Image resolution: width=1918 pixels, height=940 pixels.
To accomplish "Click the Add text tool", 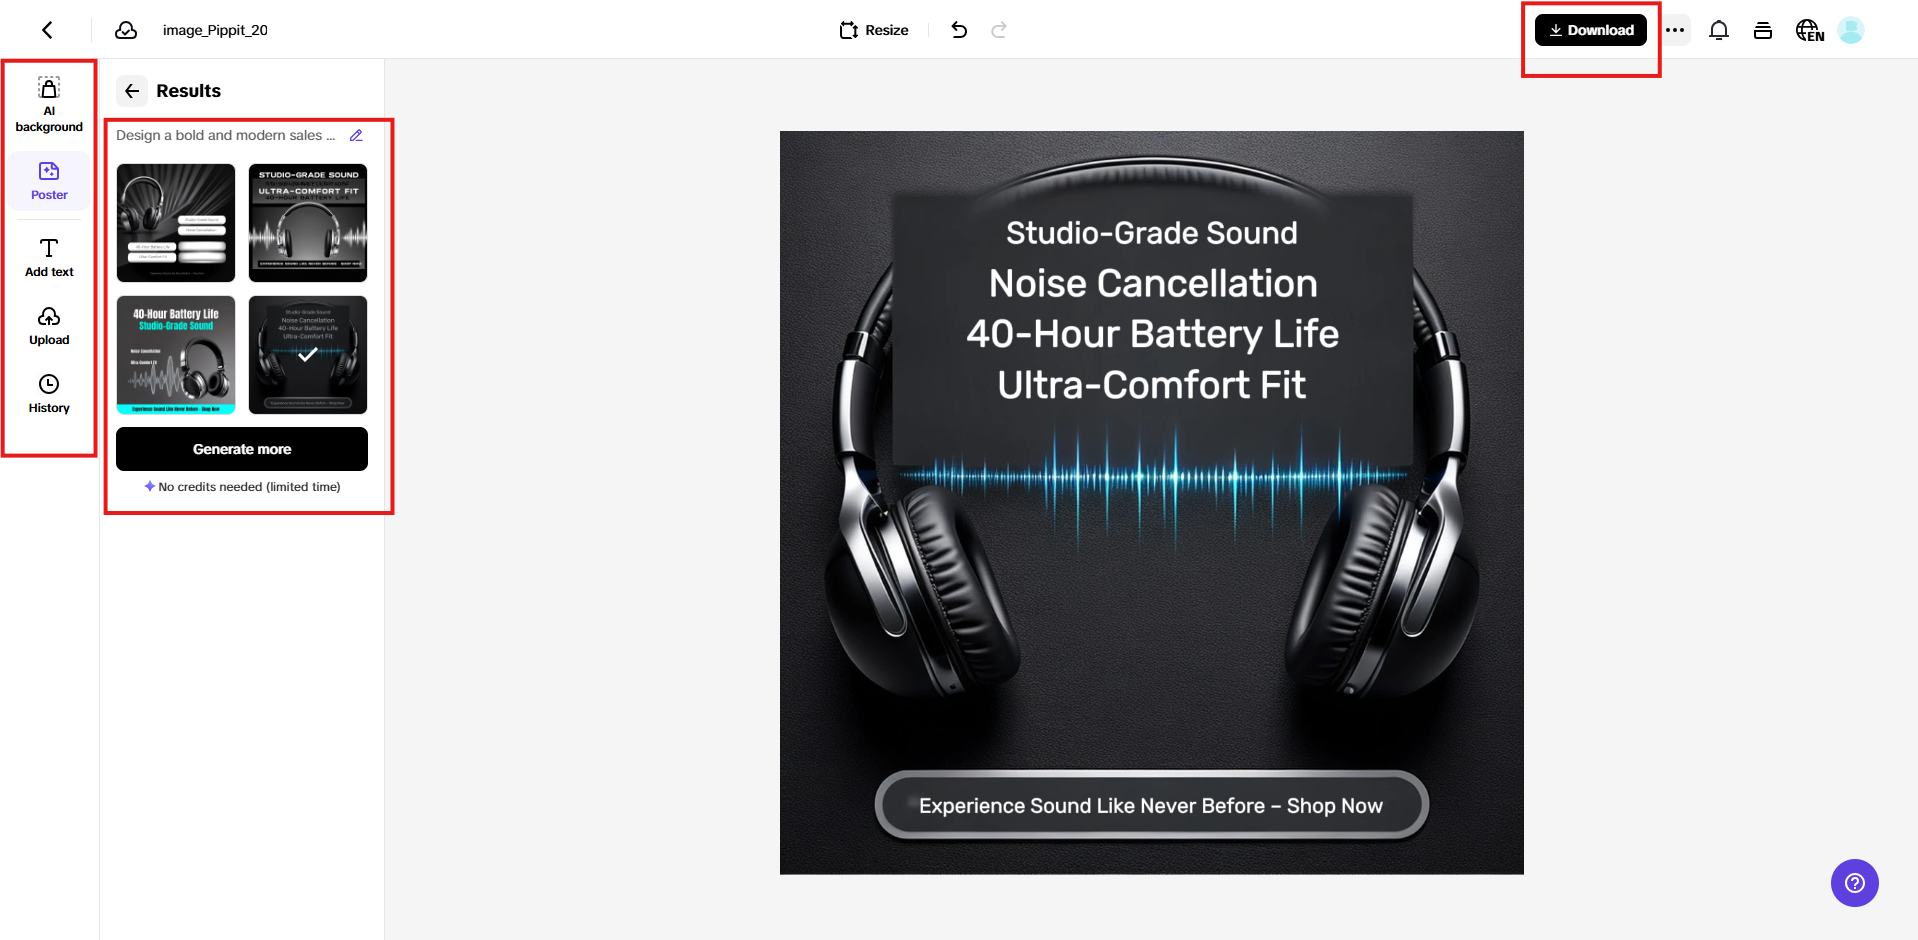I will click(49, 257).
